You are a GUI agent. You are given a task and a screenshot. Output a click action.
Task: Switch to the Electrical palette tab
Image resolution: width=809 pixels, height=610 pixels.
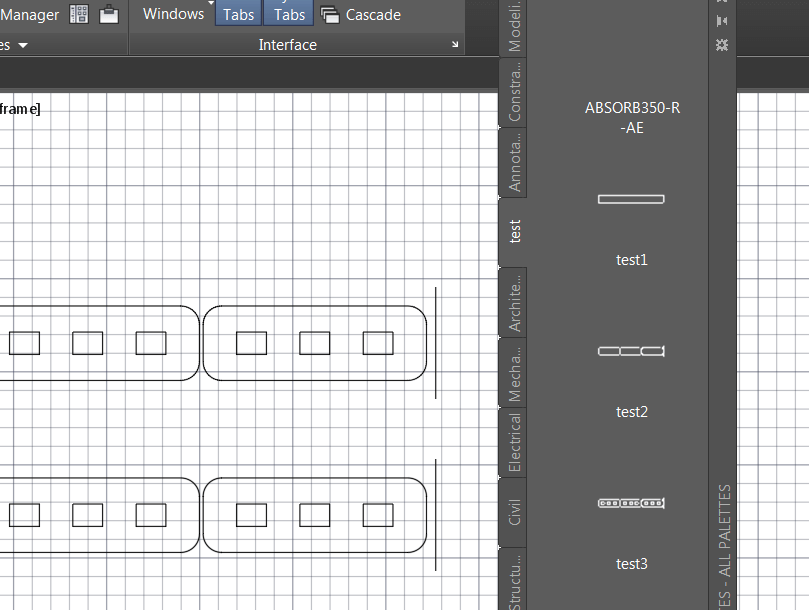pos(514,440)
